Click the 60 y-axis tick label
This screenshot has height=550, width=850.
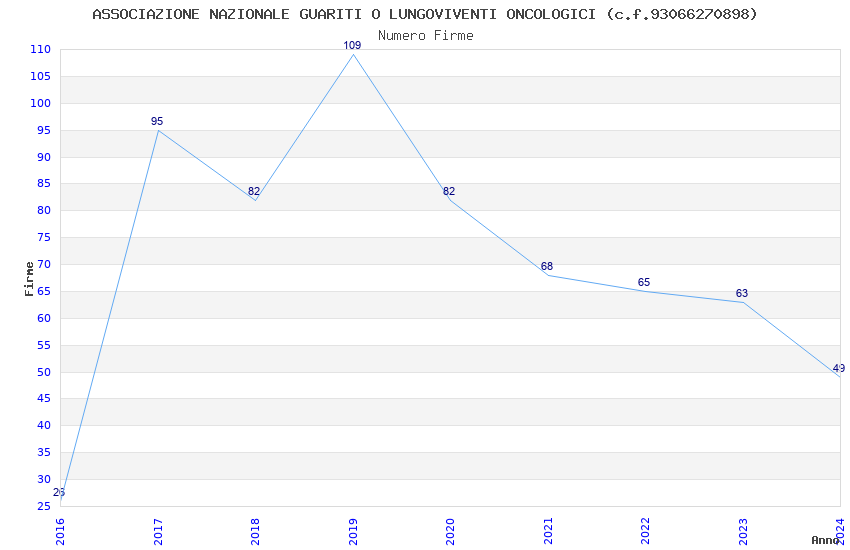[43, 318]
